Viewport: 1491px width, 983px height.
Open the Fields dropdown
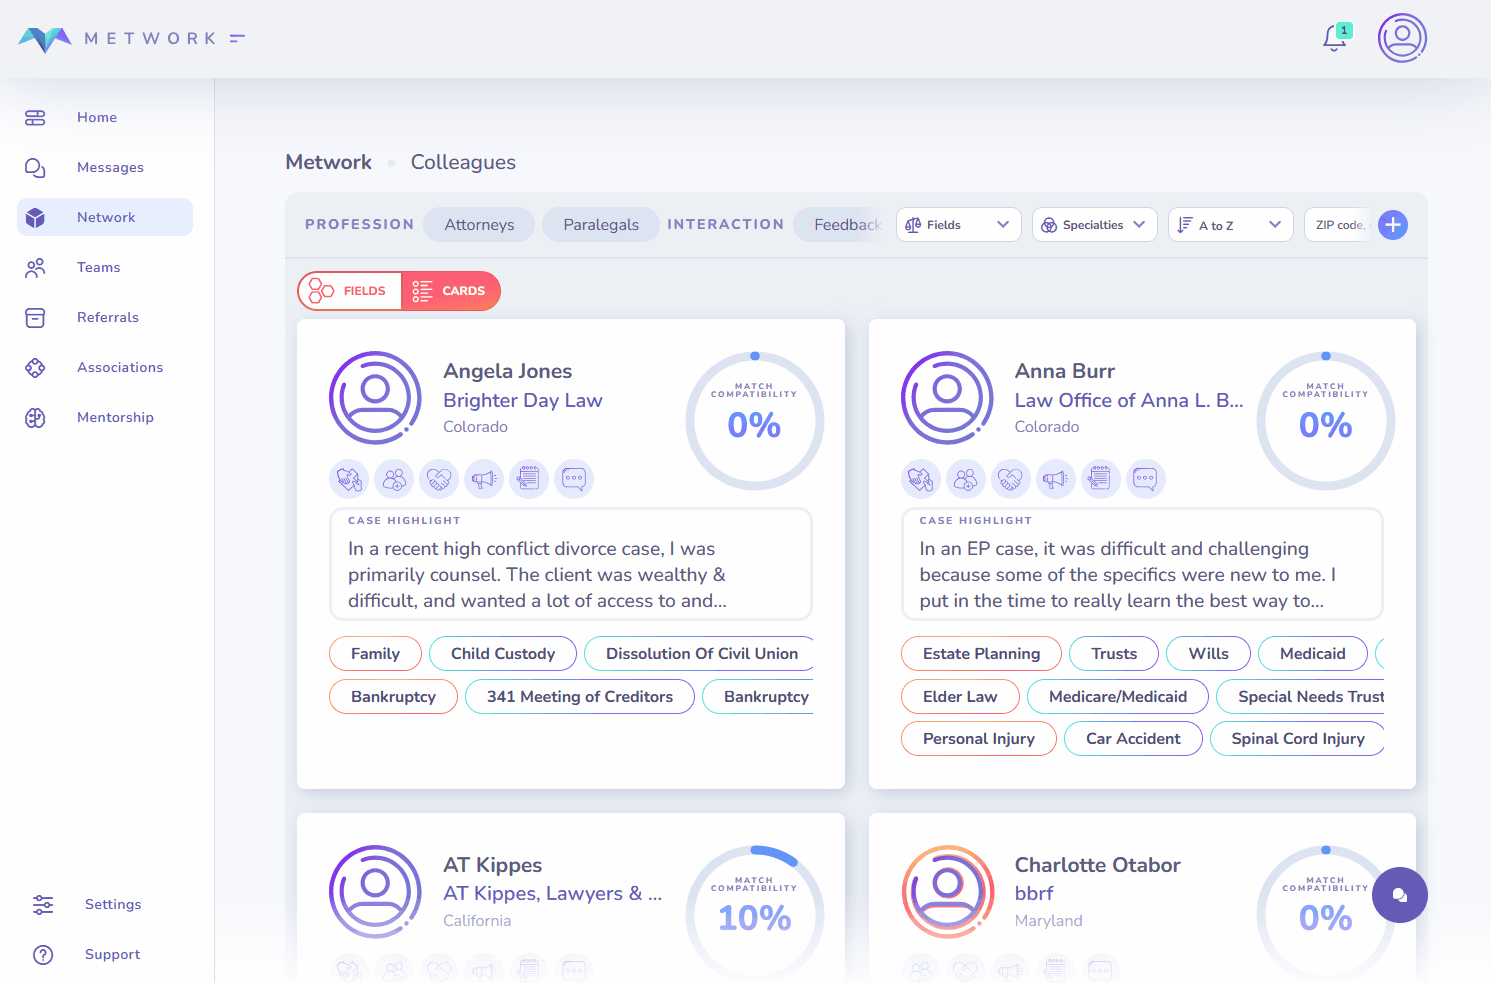958,225
